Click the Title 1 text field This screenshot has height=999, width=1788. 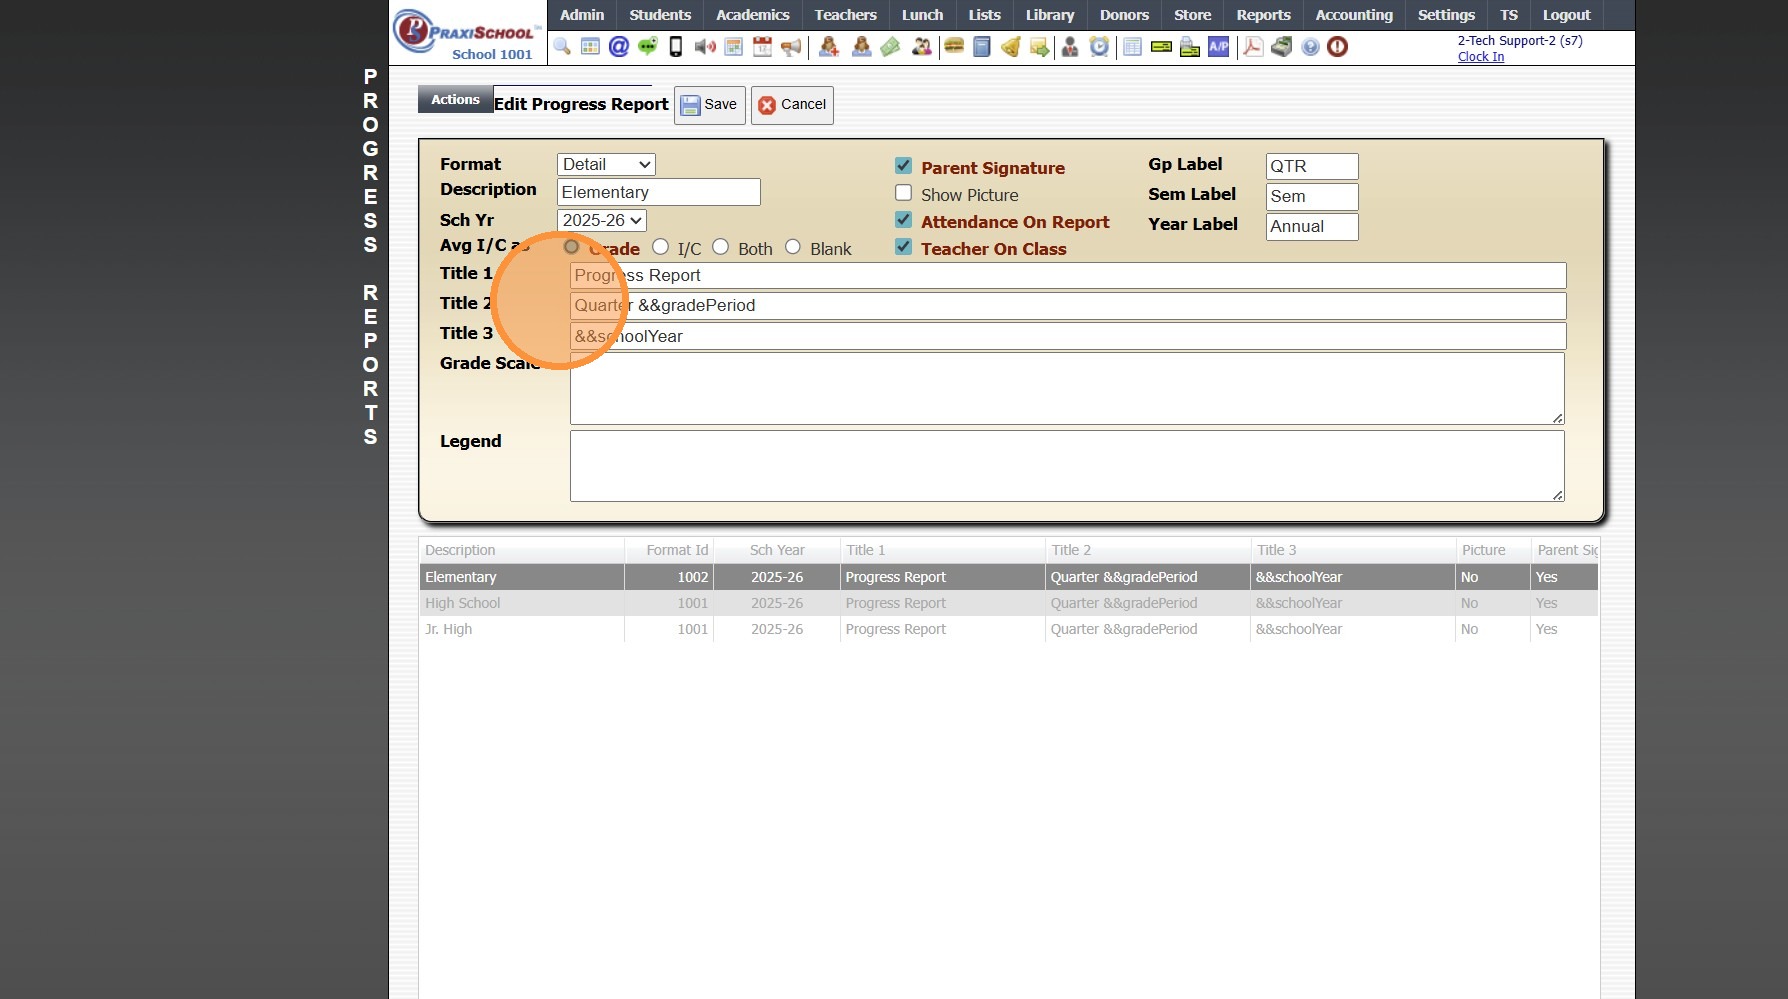(x=1068, y=276)
